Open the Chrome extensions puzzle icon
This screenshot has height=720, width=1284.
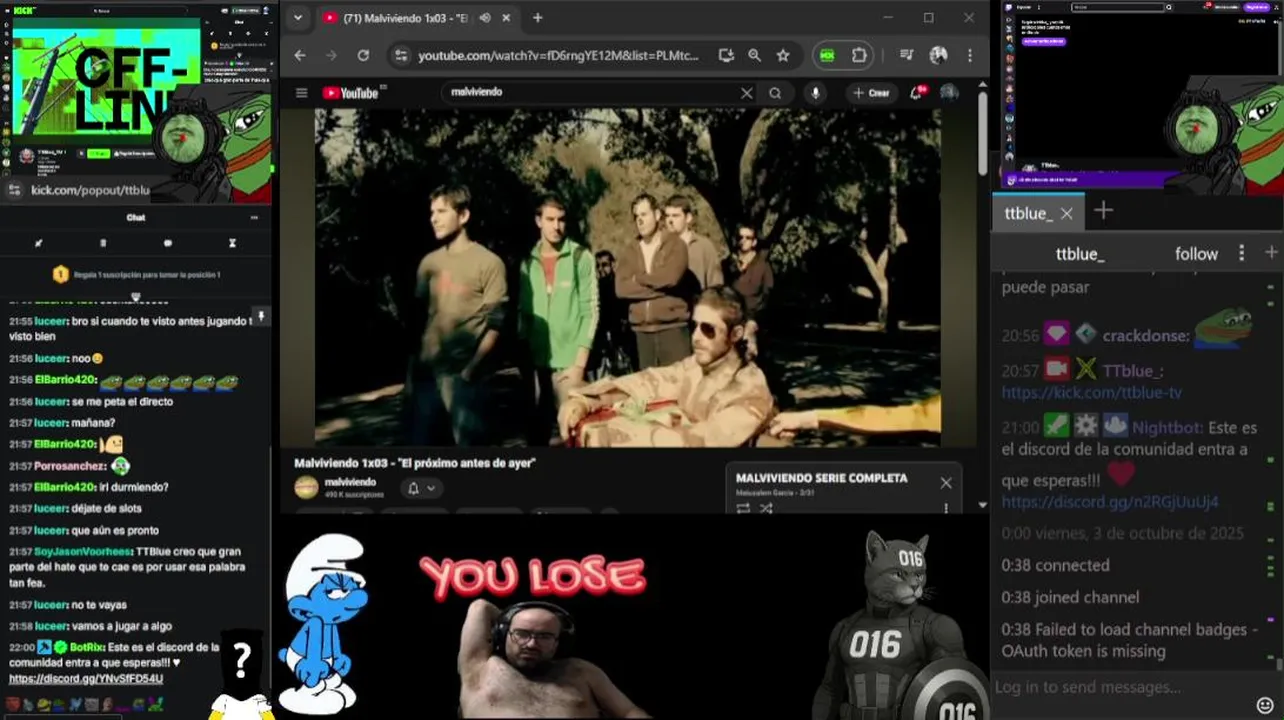coord(859,56)
